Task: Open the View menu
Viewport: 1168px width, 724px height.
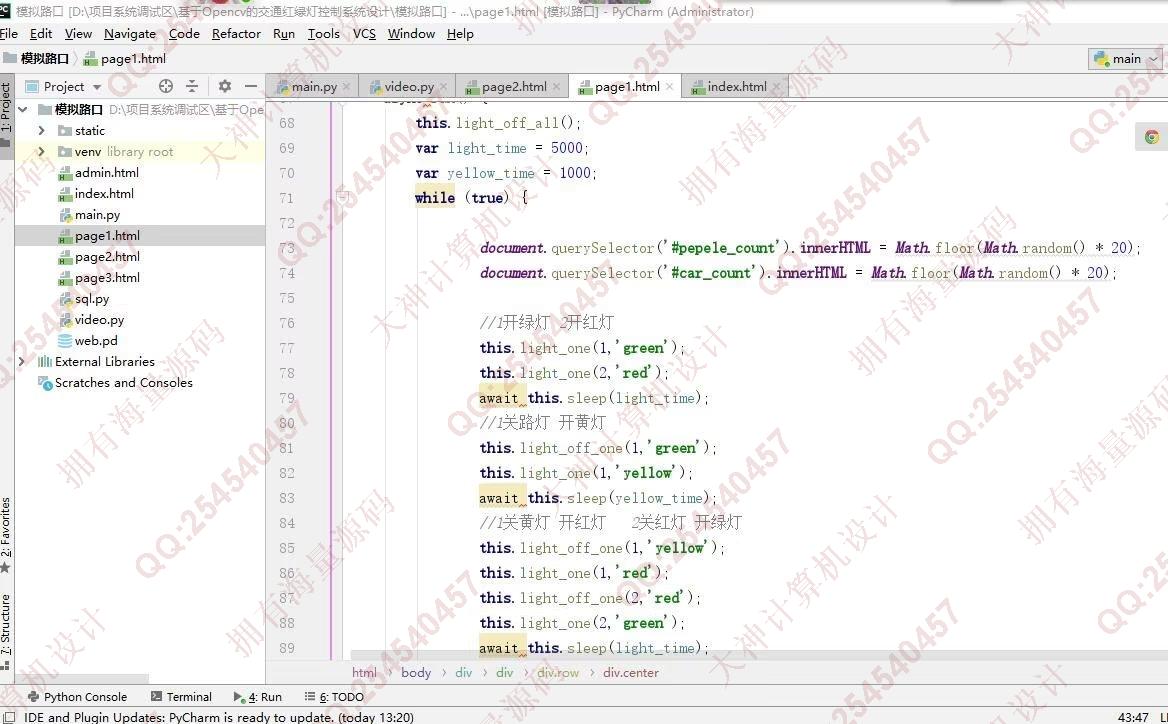Action: pyautogui.click(x=78, y=34)
